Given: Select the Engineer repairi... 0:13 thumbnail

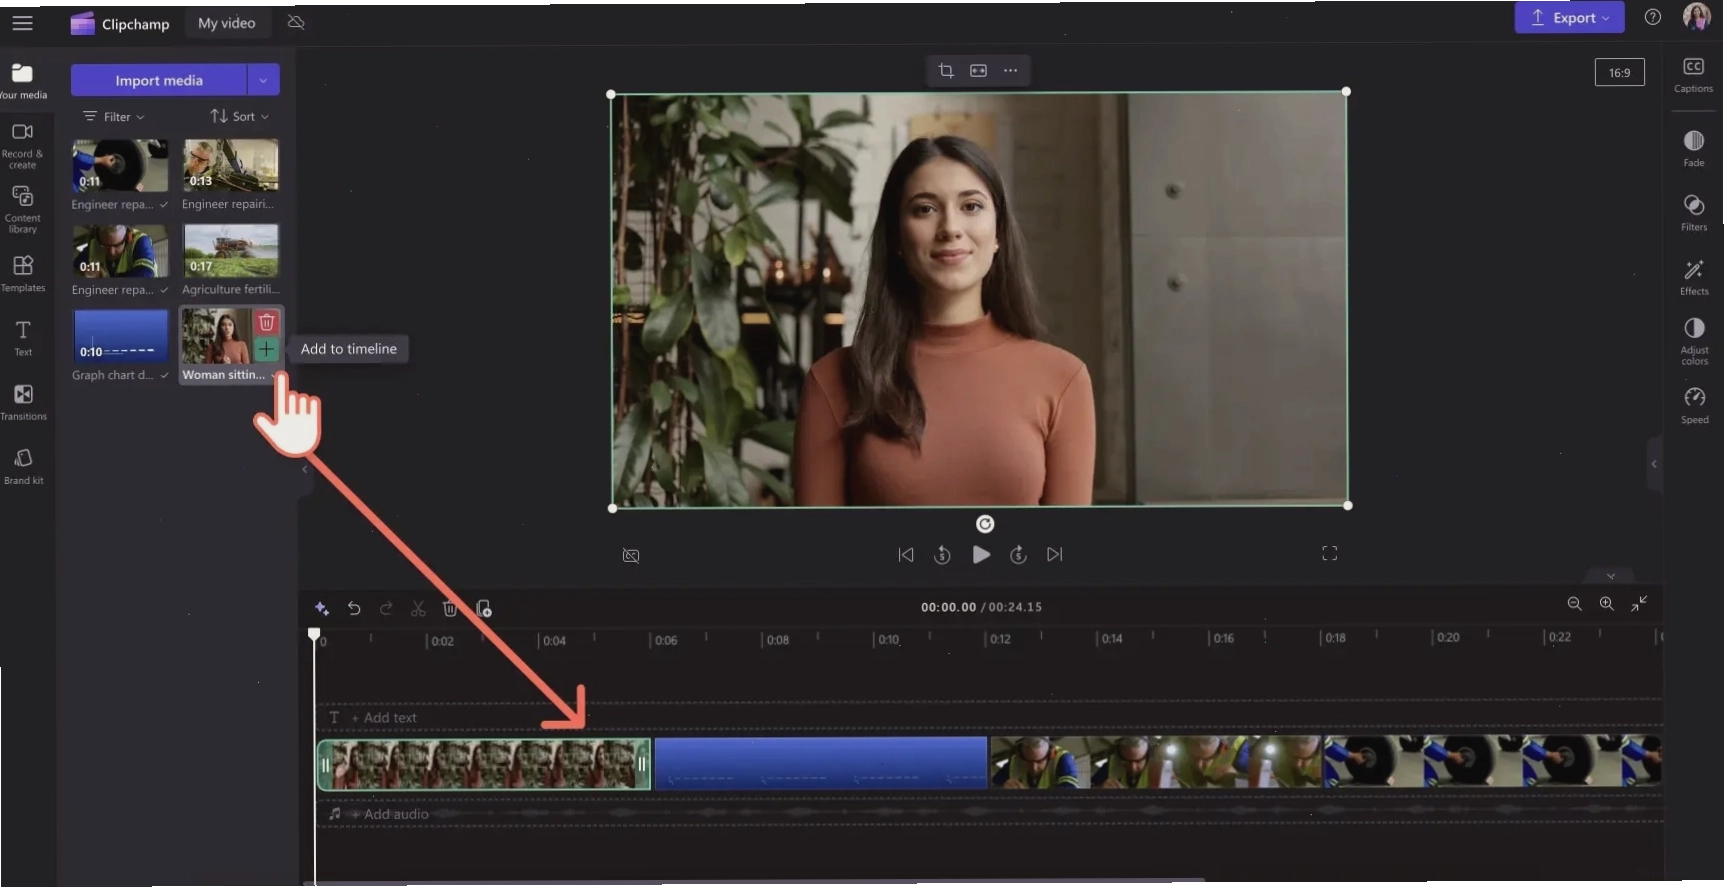Looking at the screenshot, I should click(x=231, y=165).
